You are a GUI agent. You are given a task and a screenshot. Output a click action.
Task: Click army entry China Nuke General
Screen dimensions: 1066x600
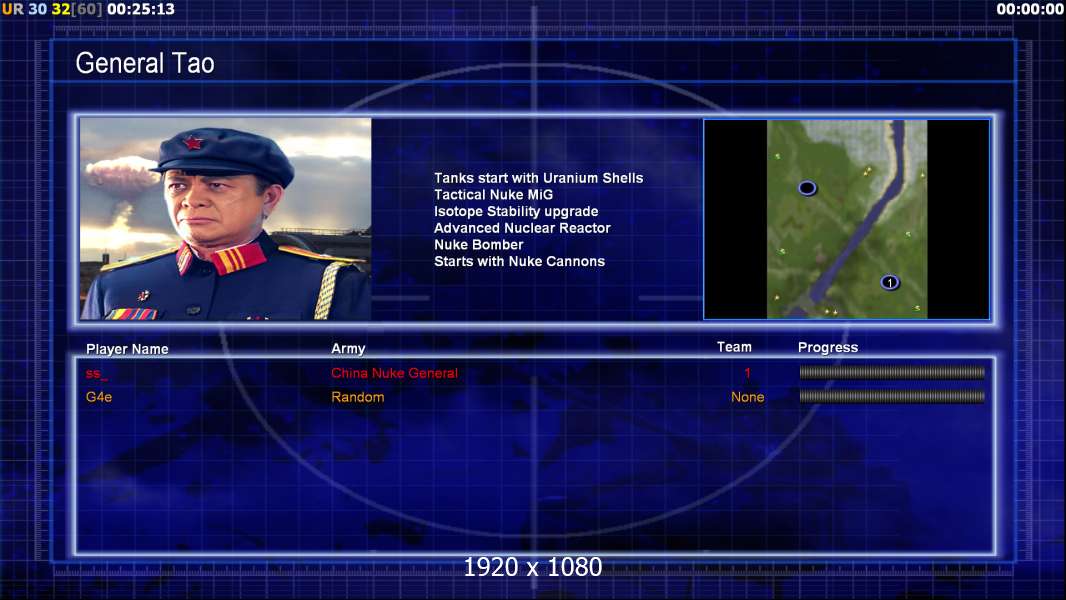(x=394, y=373)
